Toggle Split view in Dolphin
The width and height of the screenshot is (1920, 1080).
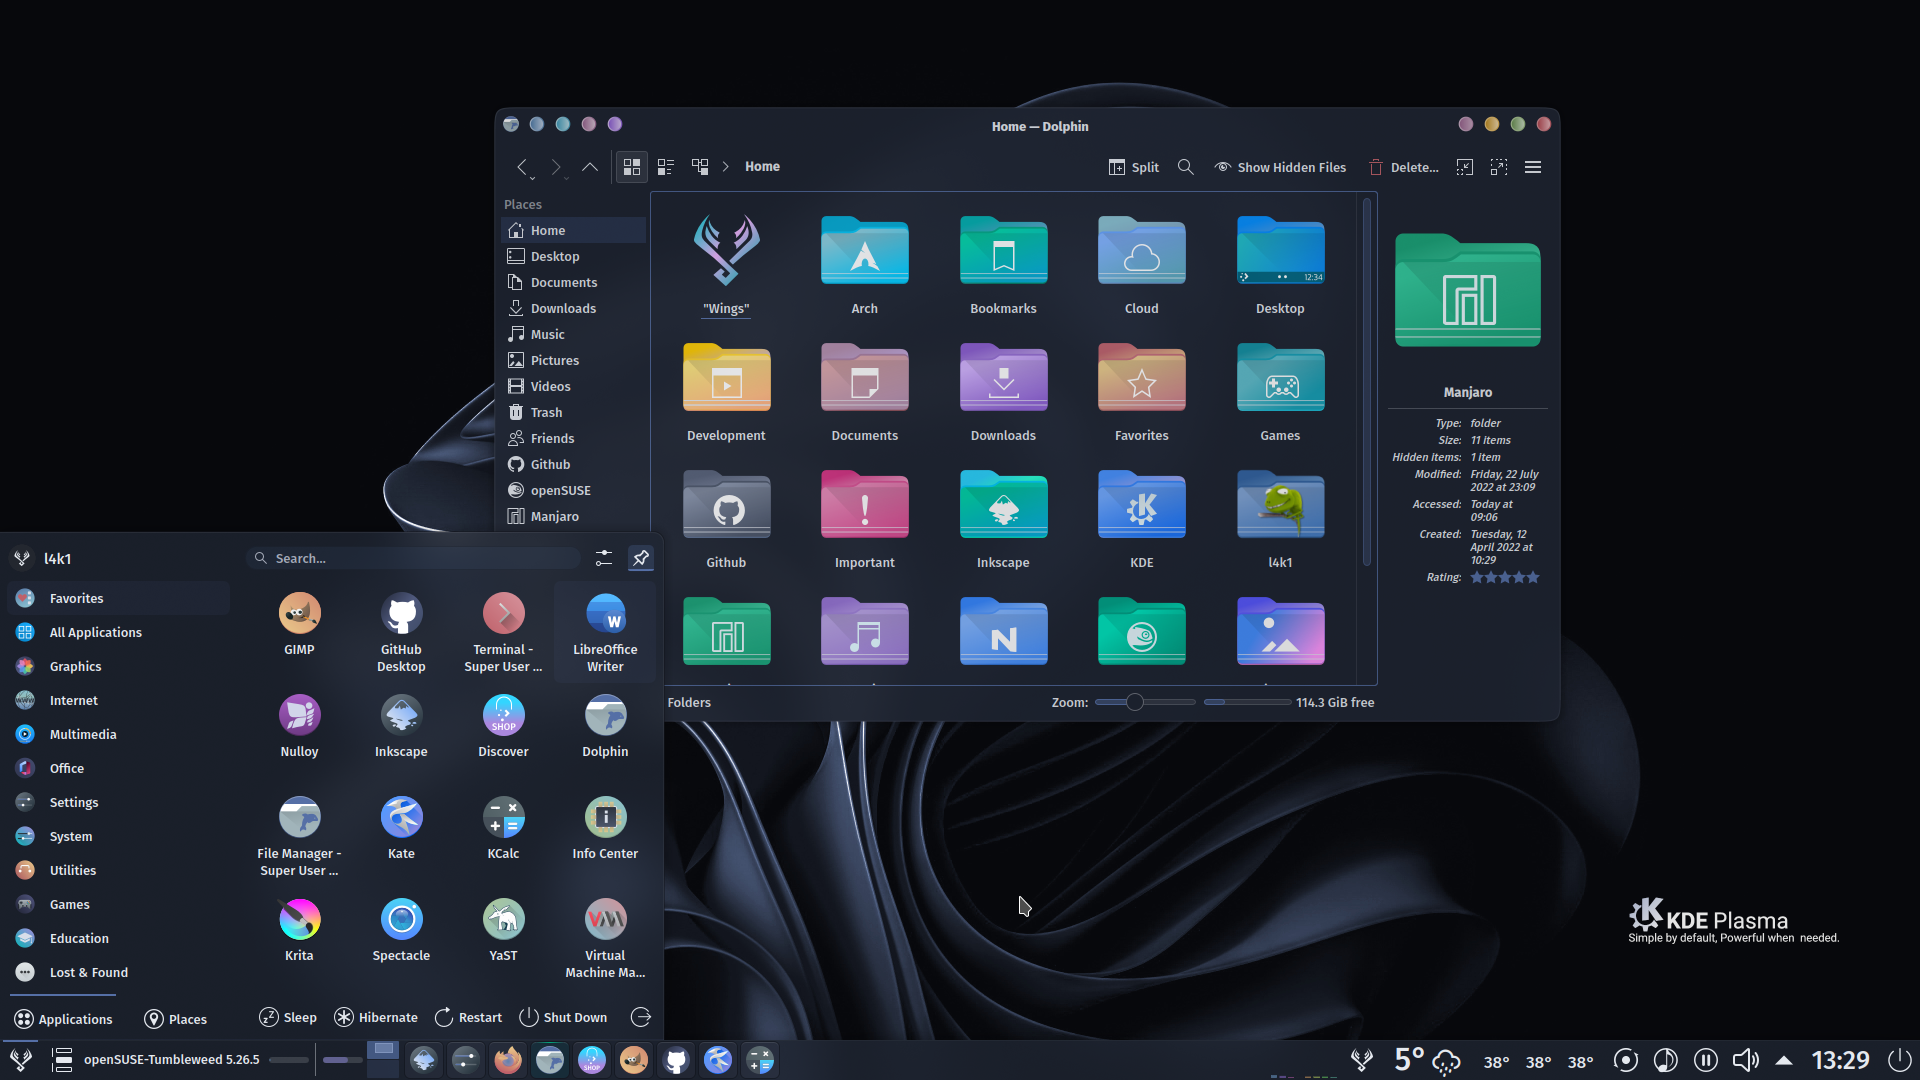(x=1134, y=167)
